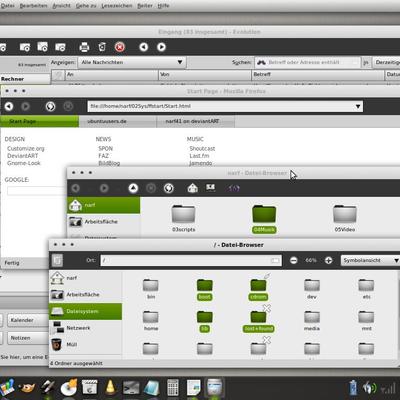This screenshot has height=400, width=400.
Task: Click the text document icon in dock
Action: coord(193,388)
